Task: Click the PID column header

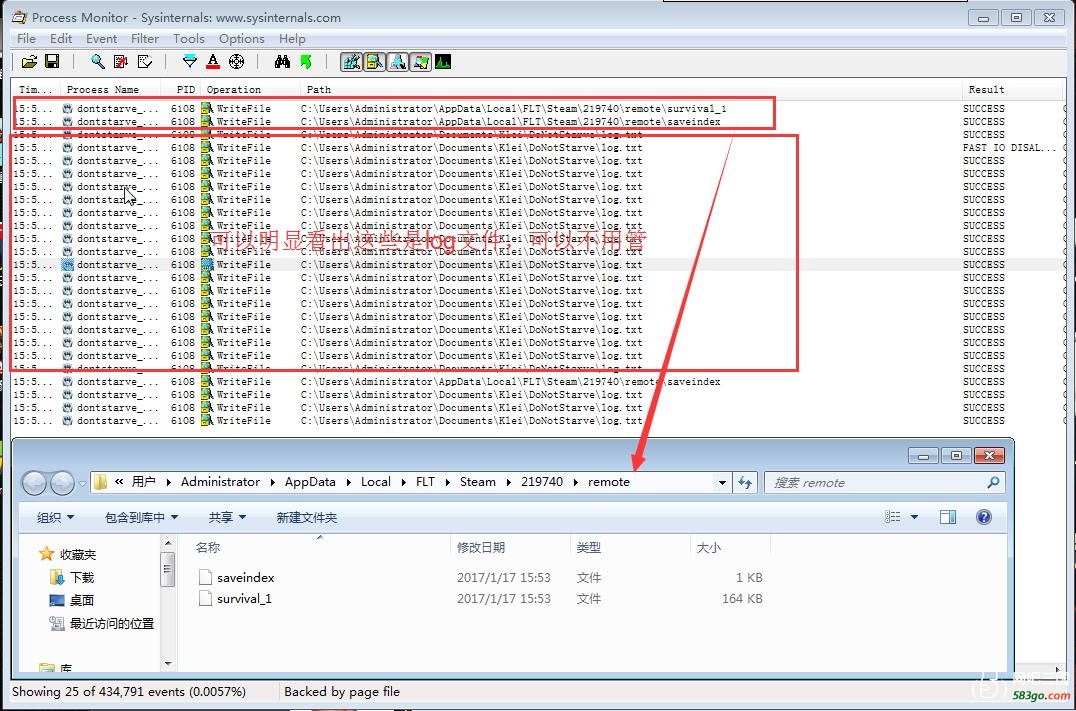Action: tap(182, 89)
